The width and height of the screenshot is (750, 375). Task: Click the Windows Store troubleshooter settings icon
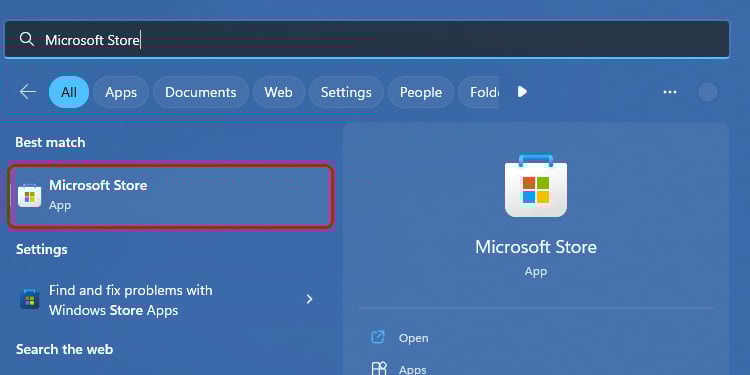(x=30, y=299)
